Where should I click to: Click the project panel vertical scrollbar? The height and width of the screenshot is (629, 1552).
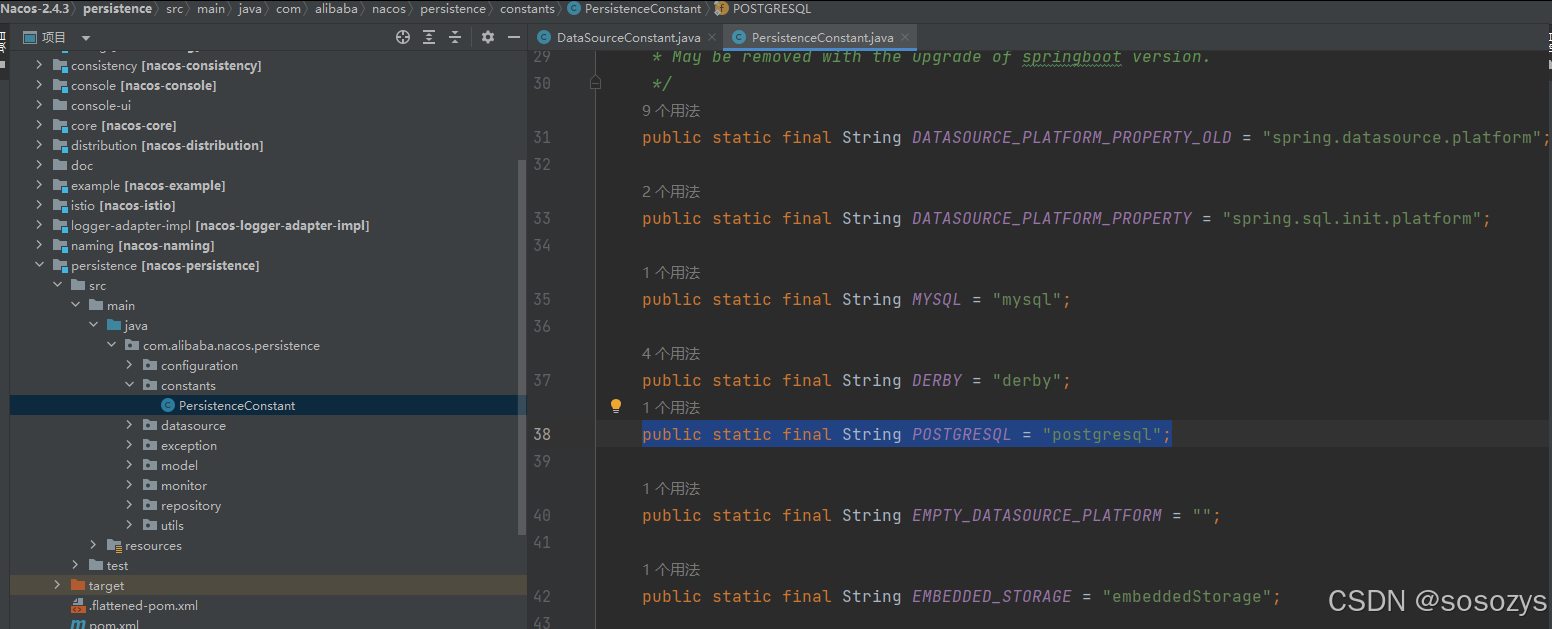point(521,347)
